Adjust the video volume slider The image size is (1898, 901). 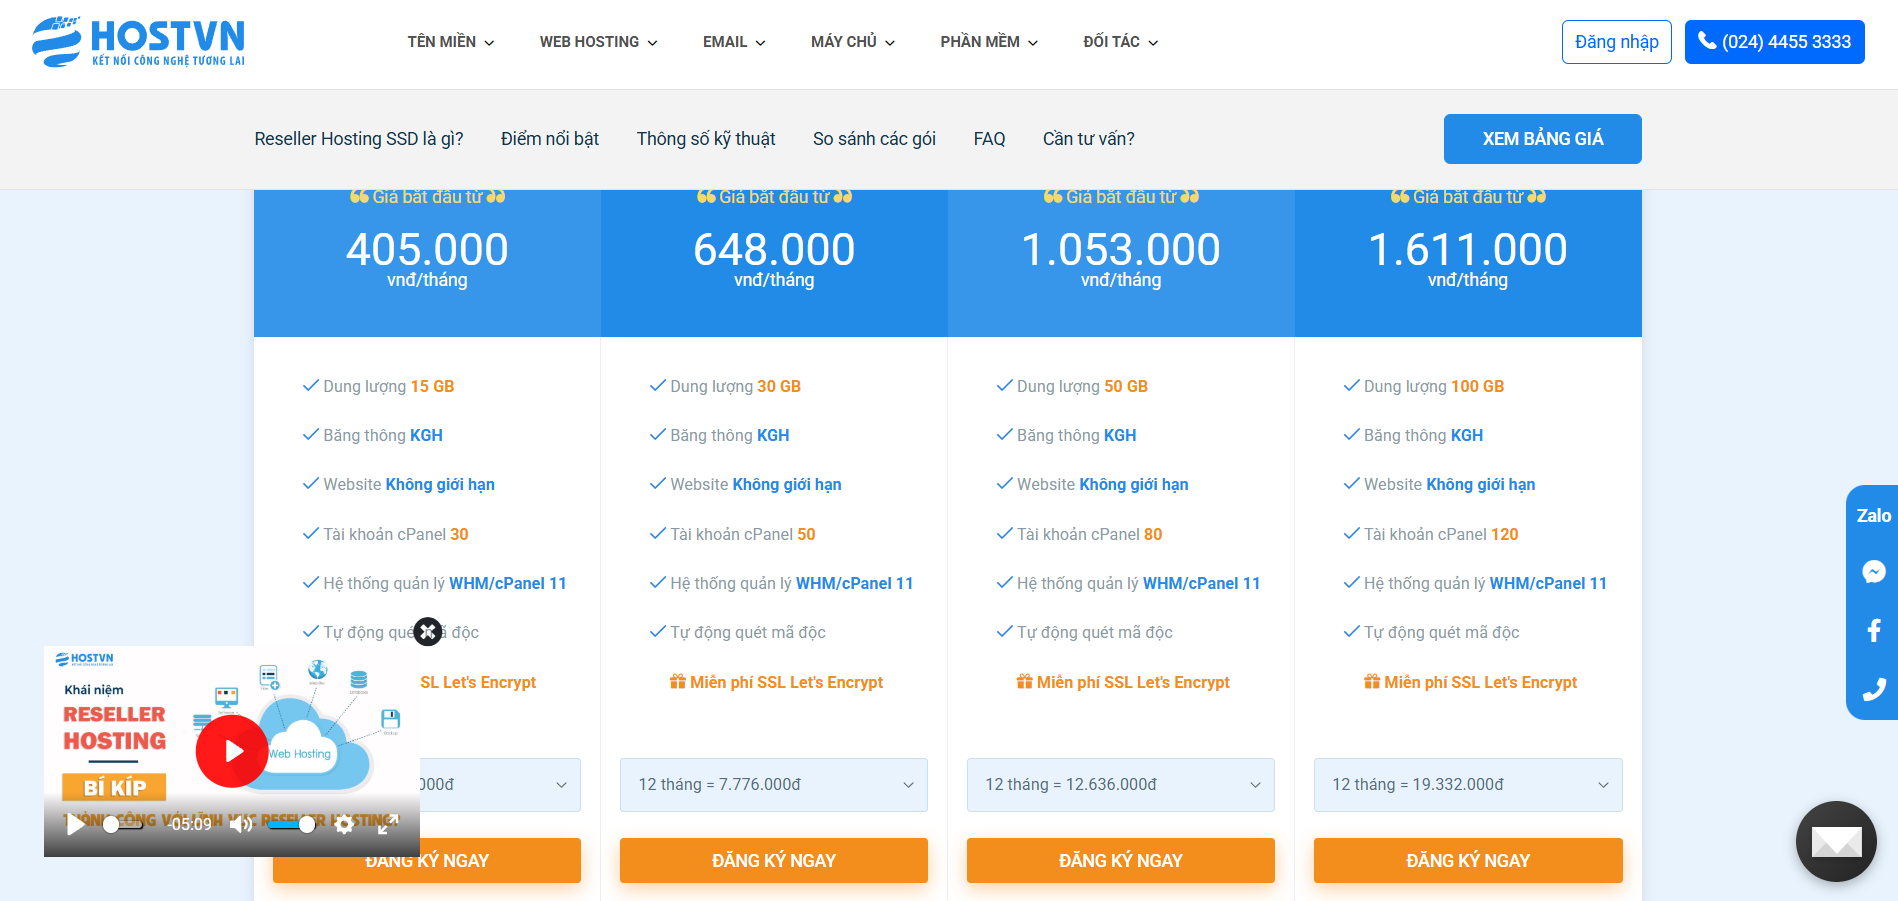pos(291,824)
